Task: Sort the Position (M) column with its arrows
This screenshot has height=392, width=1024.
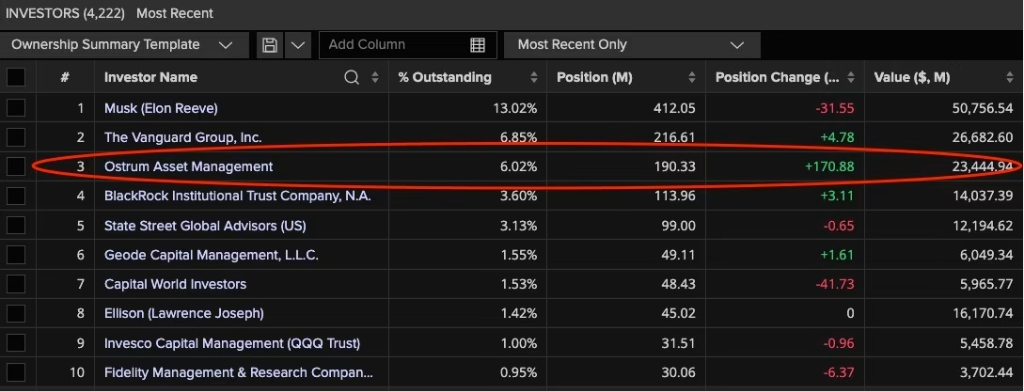Action: point(692,78)
